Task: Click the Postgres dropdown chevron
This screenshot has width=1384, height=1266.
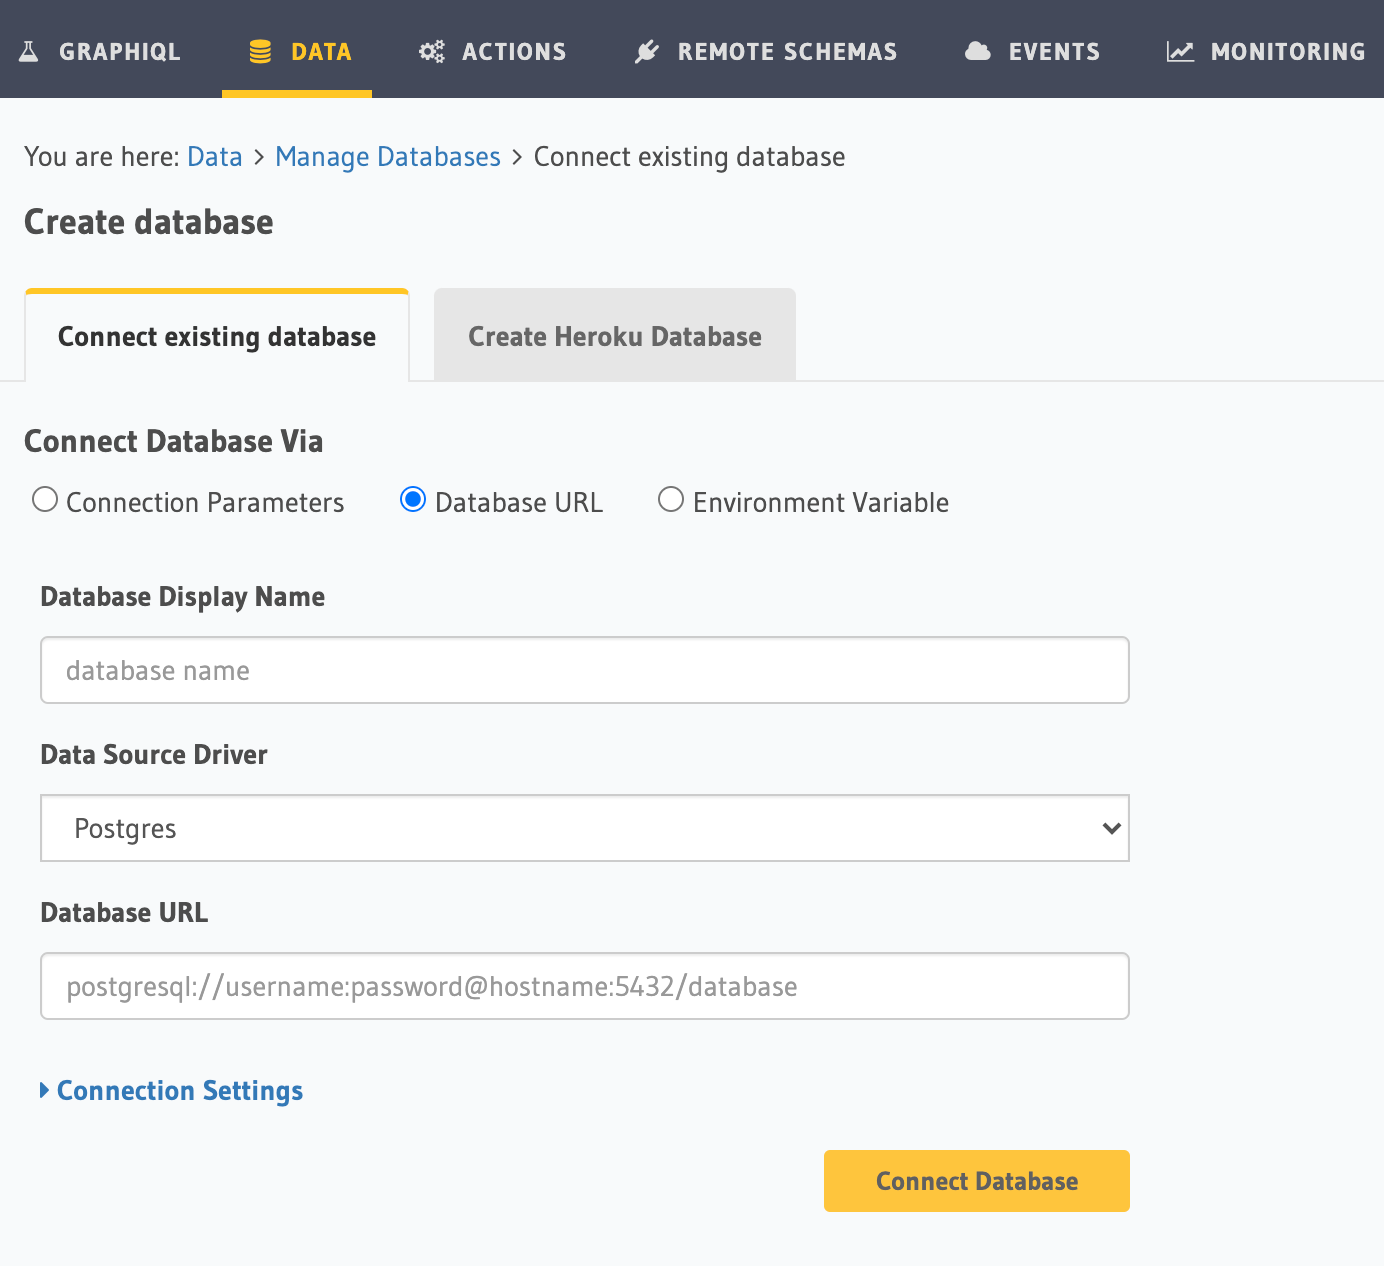Action: tap(1110, 828)
